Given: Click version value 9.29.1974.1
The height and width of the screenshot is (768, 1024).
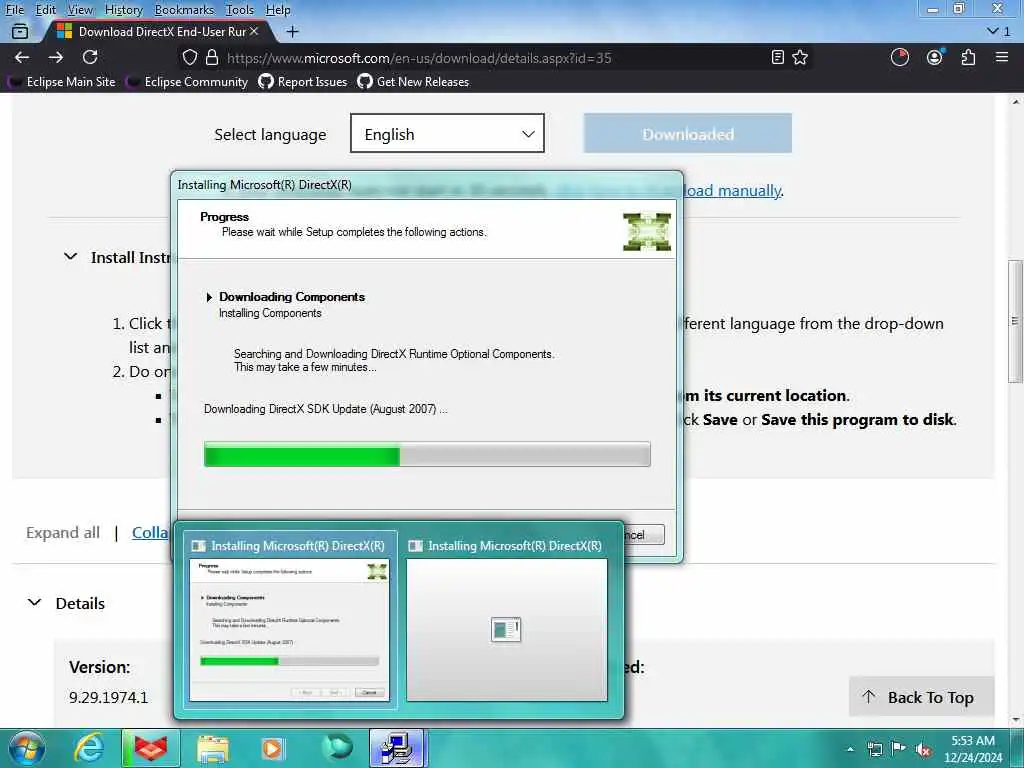Looking at the screenshot, I should (108, 697).
